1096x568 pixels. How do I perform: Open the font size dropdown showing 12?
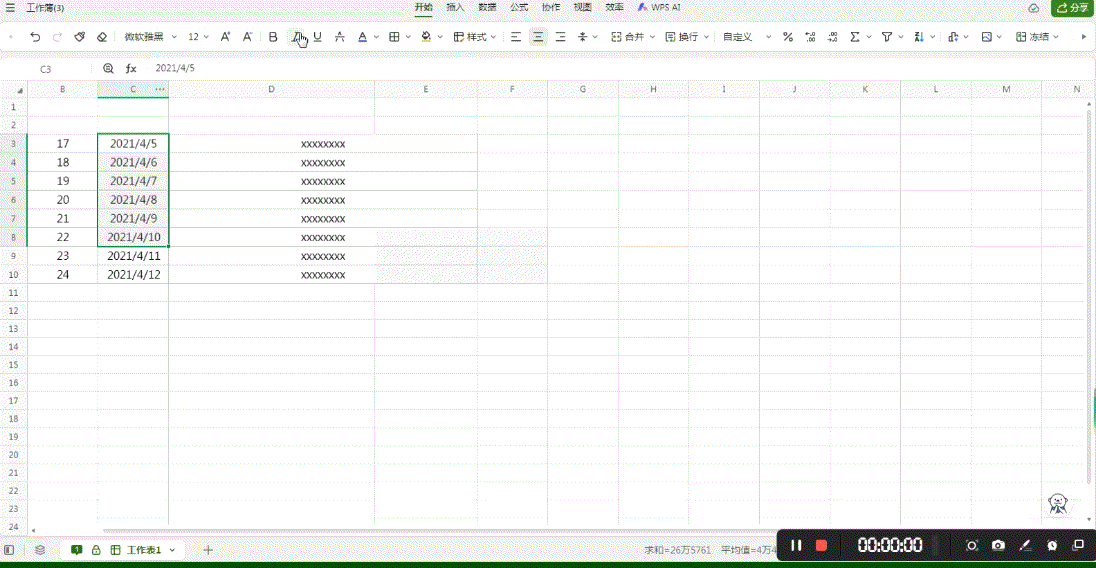click(198, 37)
